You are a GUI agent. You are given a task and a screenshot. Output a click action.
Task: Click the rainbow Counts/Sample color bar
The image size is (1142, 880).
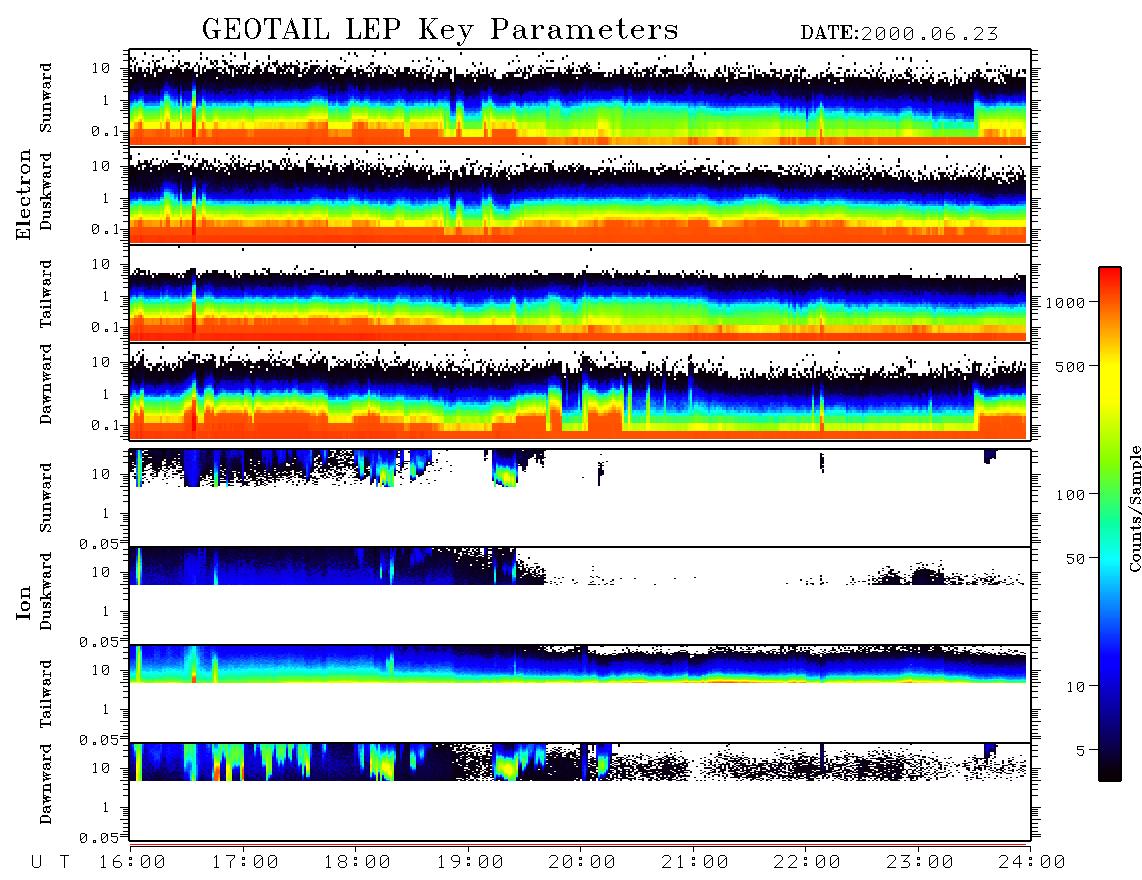click(1109, 524)
